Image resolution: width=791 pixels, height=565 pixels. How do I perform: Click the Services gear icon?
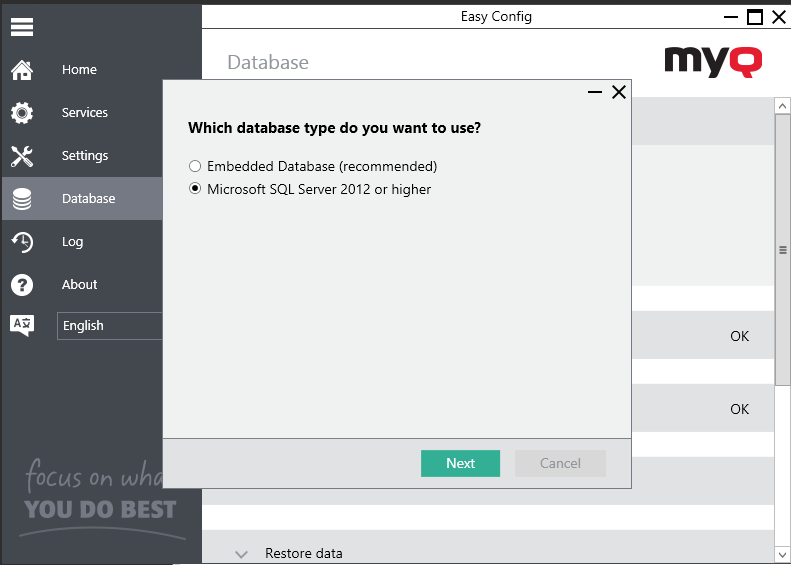pyautogui.click(x=22, y=113)
